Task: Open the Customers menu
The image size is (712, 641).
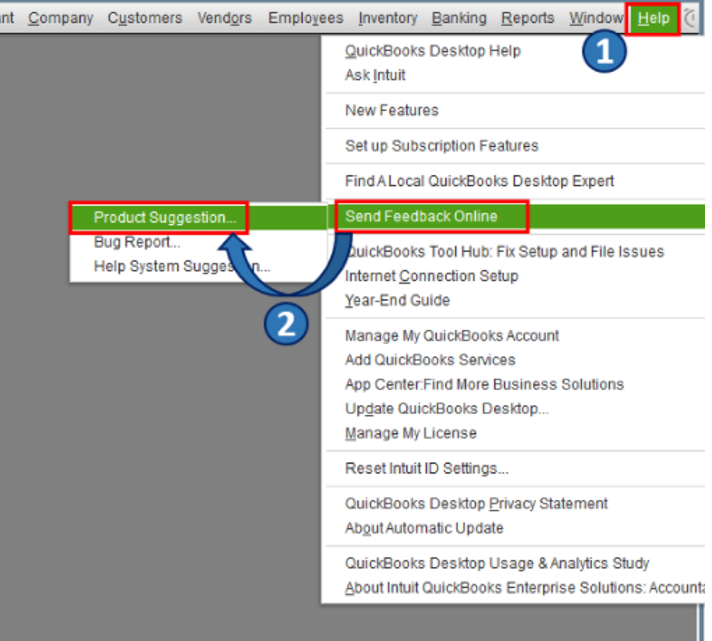Action: coord(145,18)
